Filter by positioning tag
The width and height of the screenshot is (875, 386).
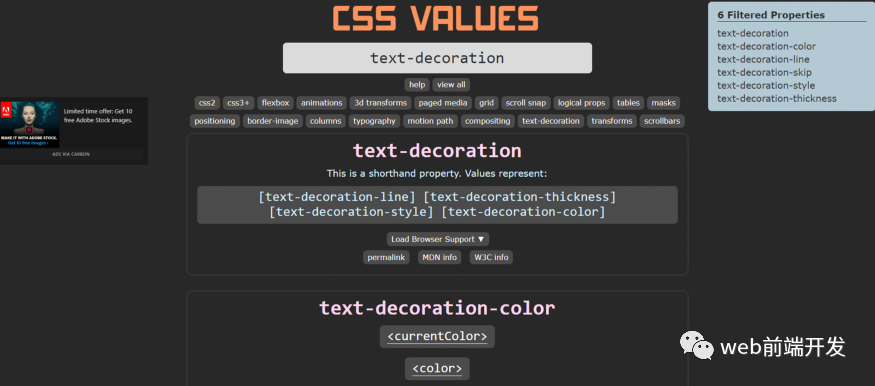[x=215, y=121]
